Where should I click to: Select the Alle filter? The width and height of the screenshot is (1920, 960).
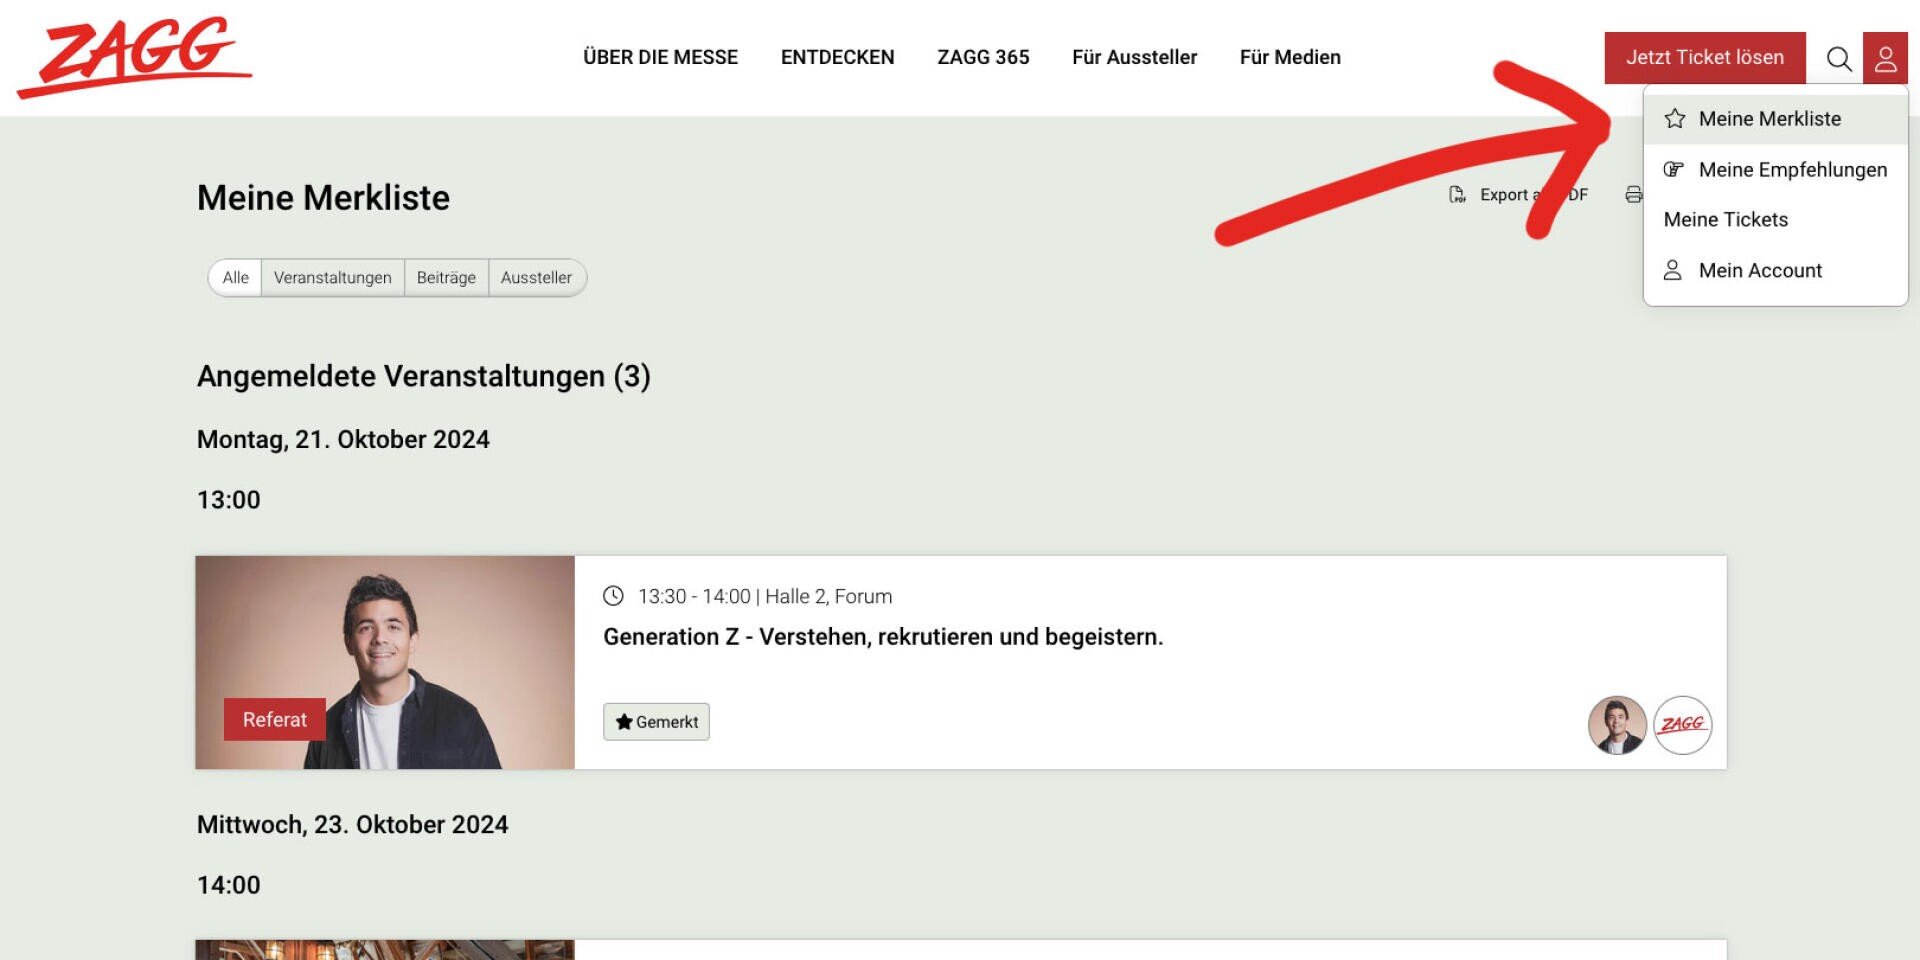pyautogui.click(x=236, y=278)
